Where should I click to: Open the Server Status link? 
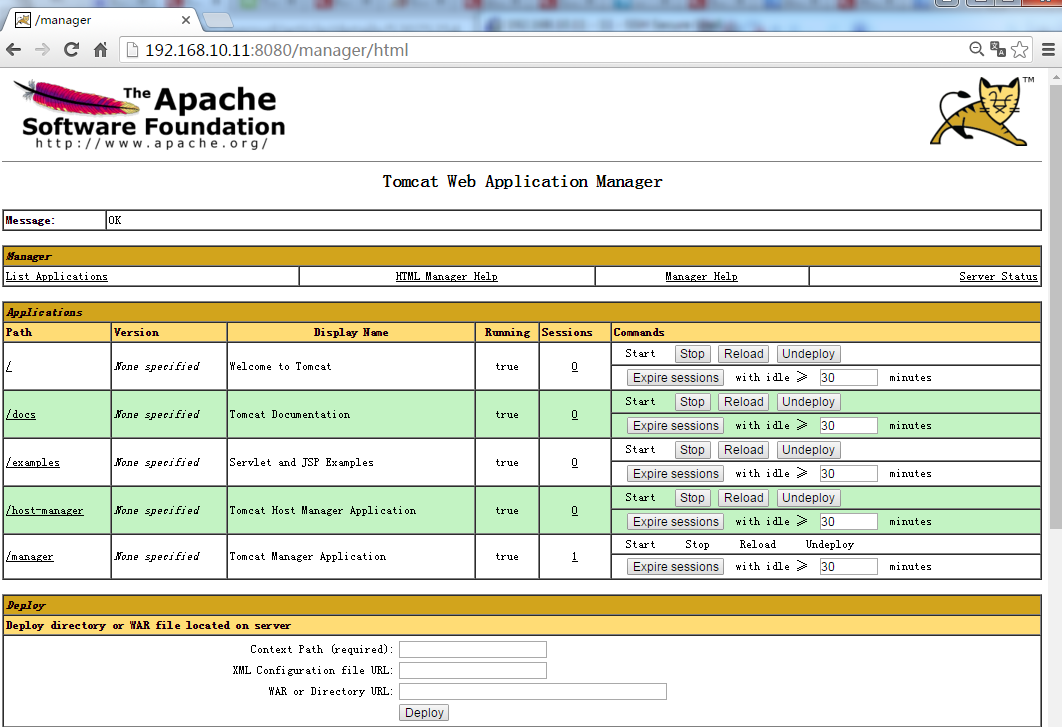point(998,276)
